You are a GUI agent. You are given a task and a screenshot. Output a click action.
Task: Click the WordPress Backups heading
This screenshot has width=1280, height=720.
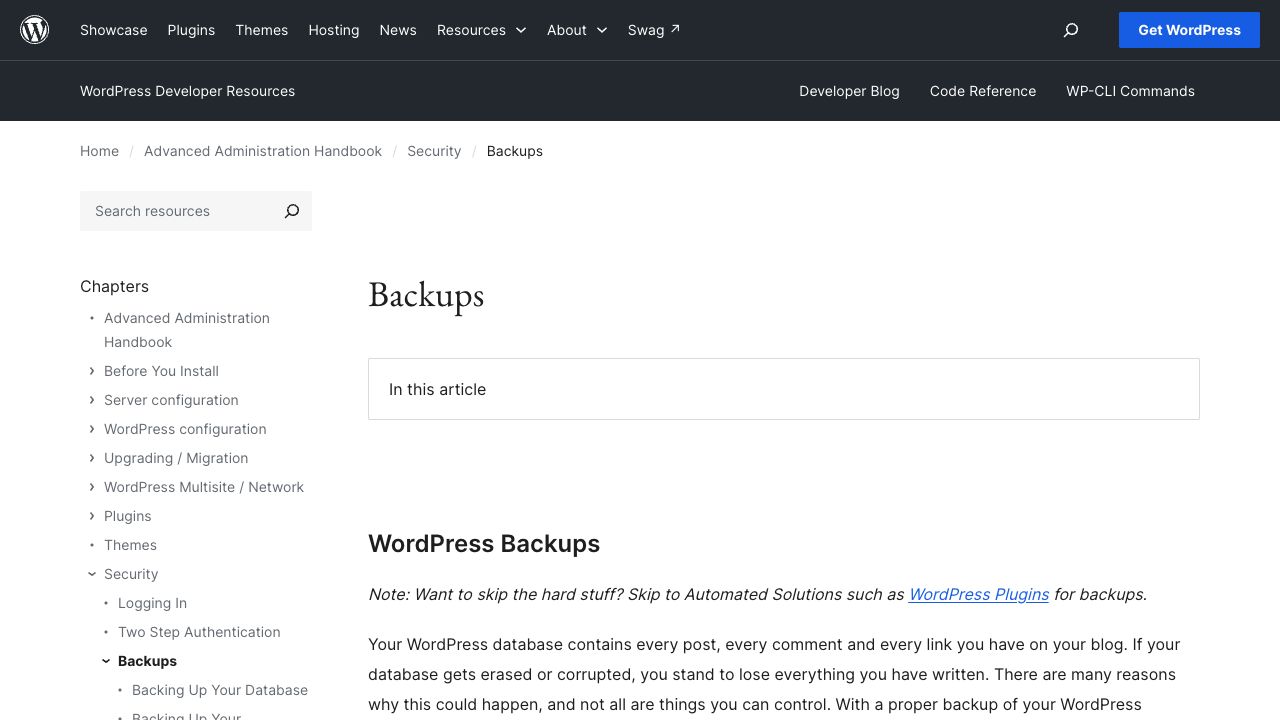484,544
